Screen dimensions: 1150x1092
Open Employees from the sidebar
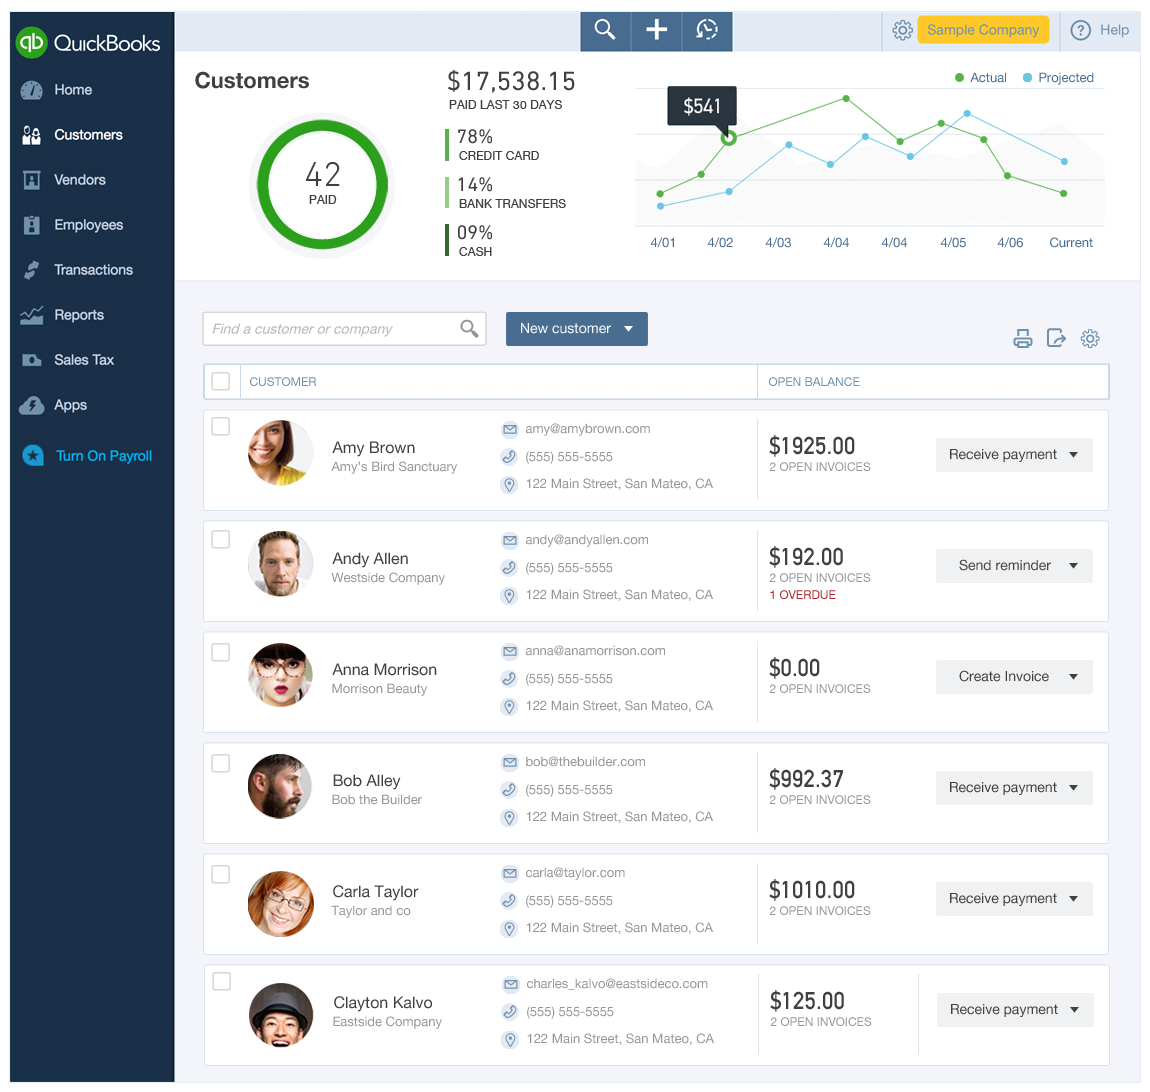click(89, 225)
